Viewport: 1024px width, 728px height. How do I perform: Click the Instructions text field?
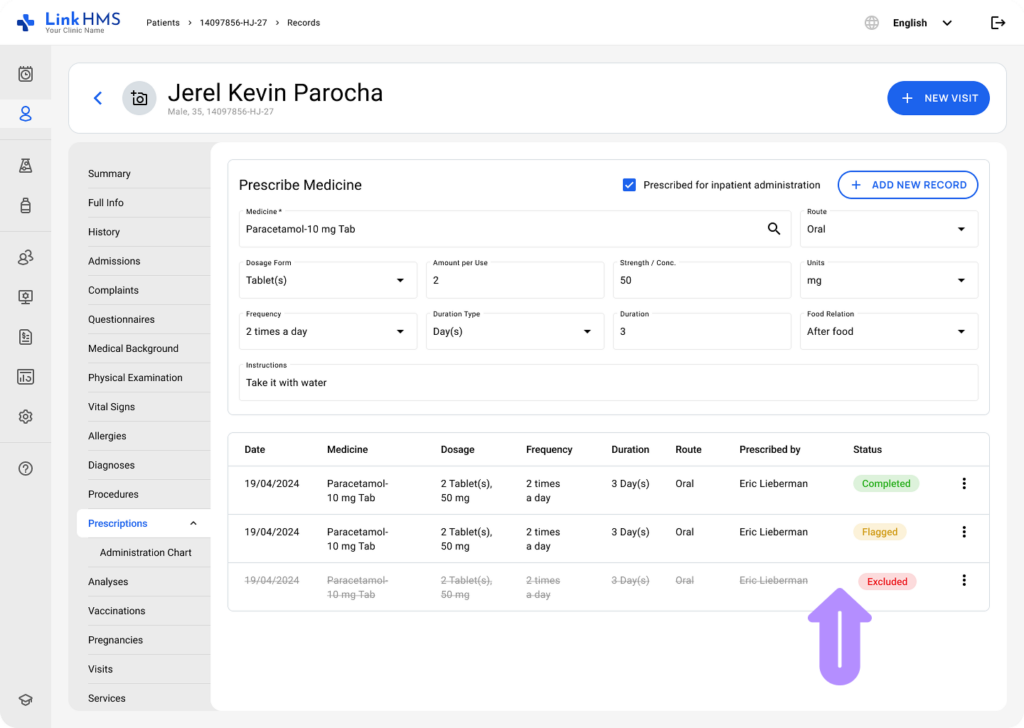(x=608, y=383)
